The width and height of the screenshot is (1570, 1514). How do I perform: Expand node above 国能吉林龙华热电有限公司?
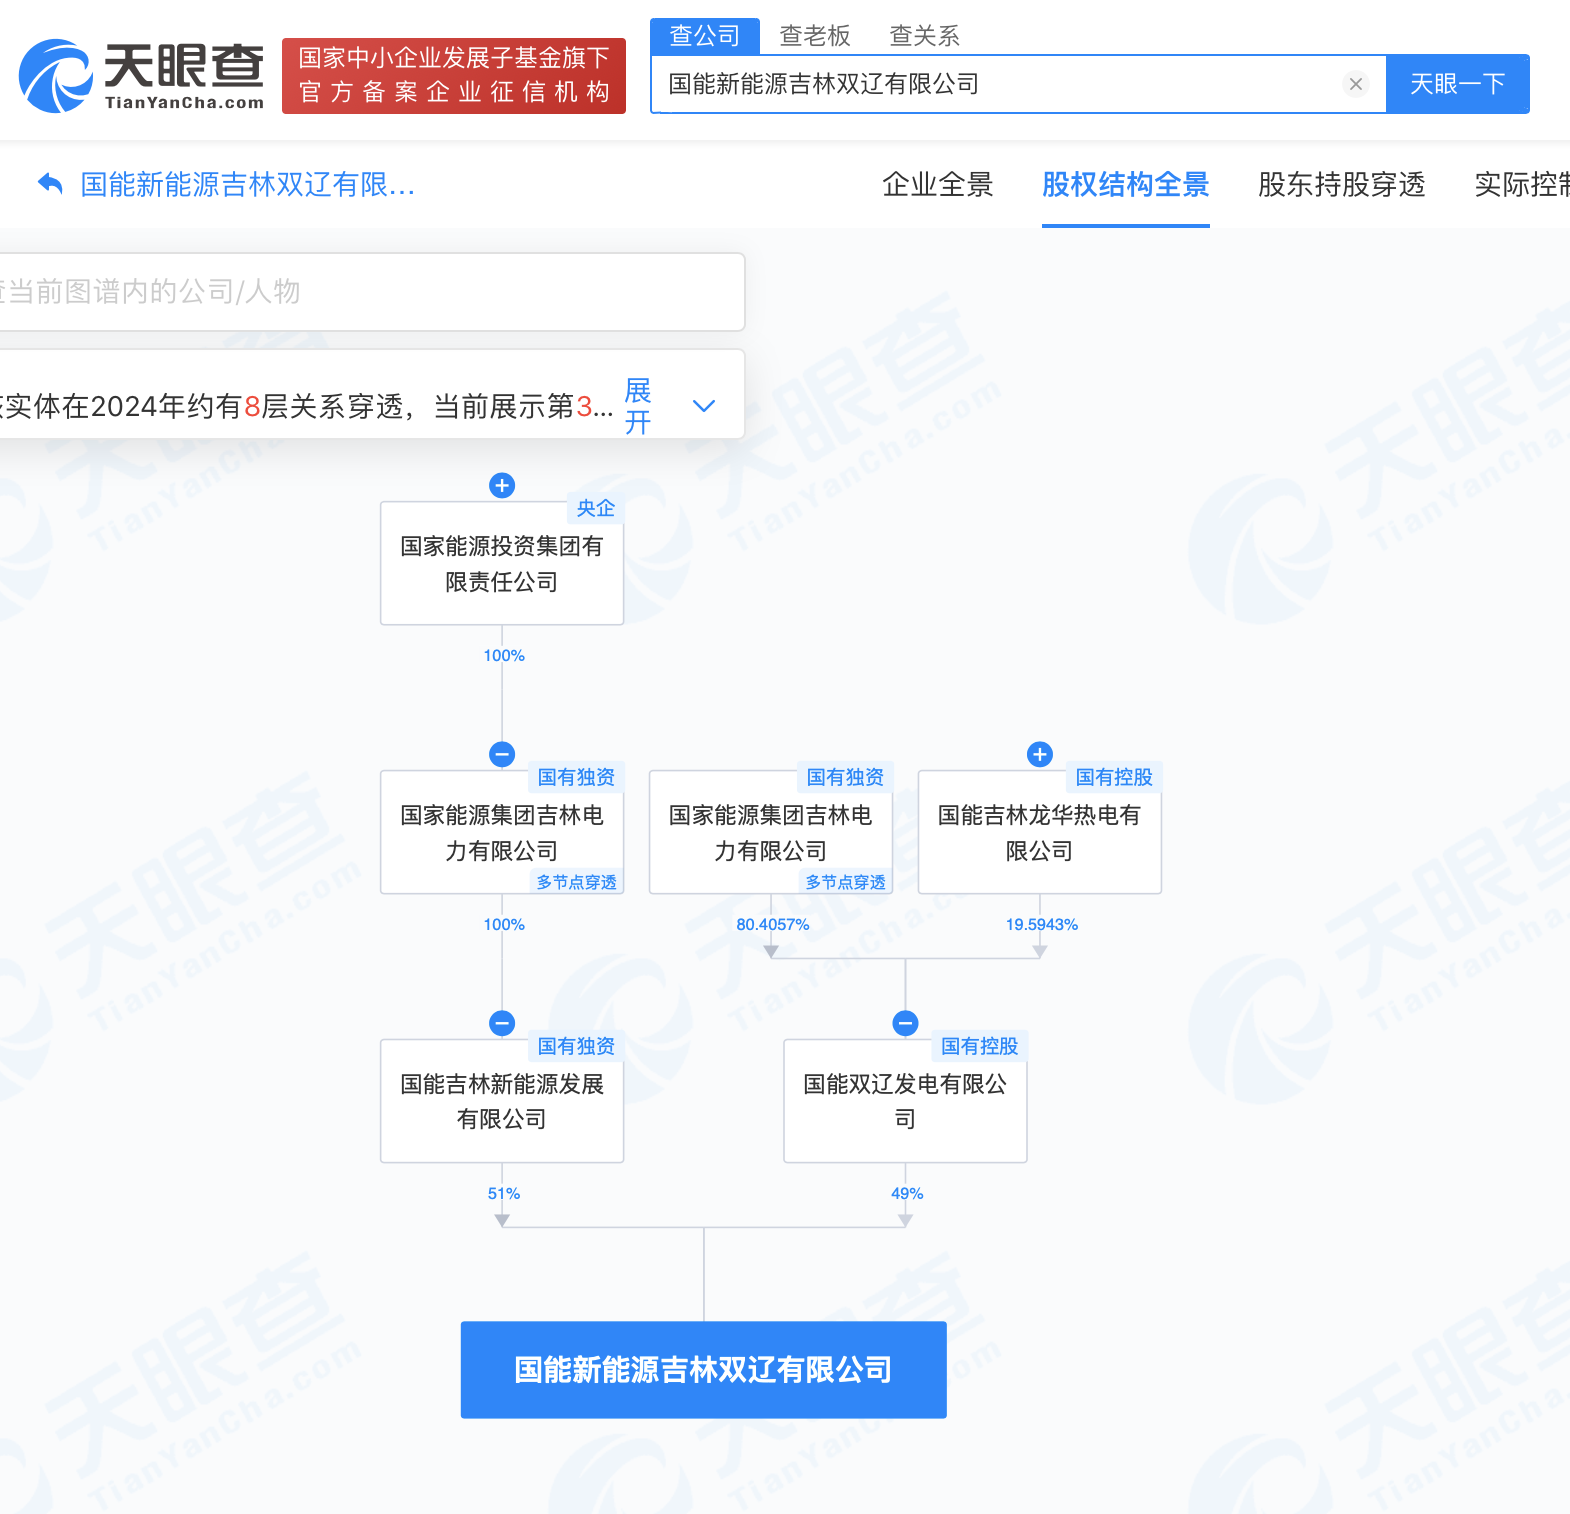pos(1040,754)
